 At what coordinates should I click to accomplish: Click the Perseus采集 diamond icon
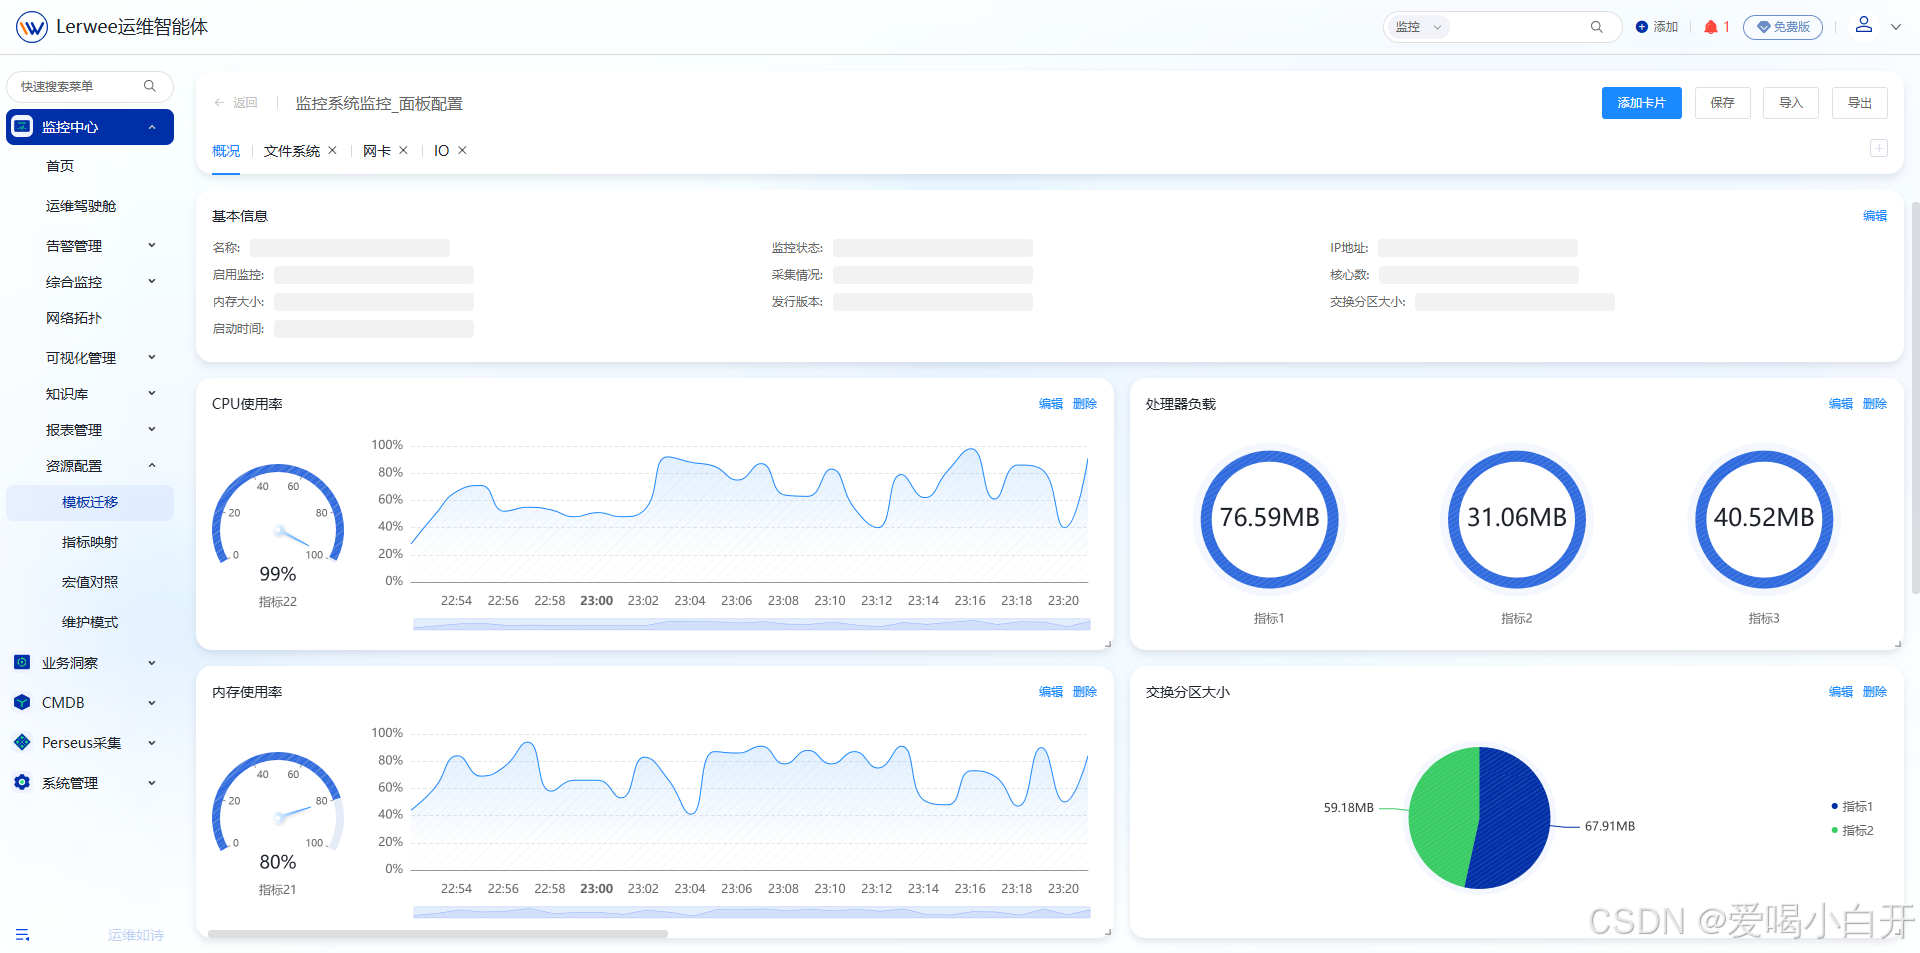click(22, 742)
